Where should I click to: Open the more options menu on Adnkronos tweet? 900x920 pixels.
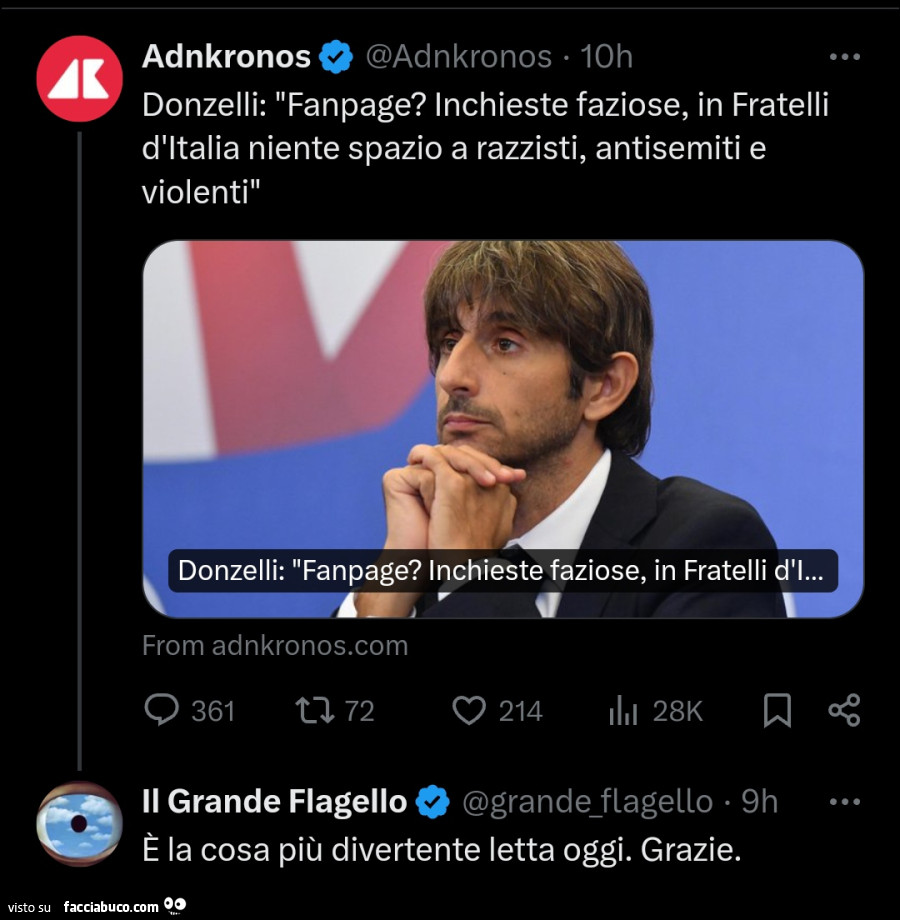click(846, 57)
